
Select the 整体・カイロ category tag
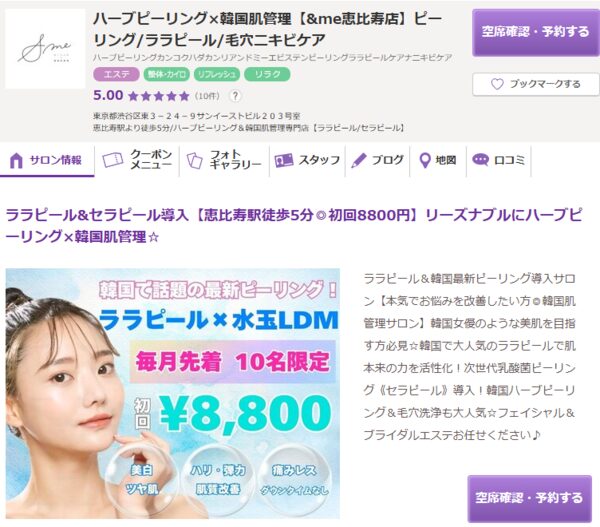(x=166, y=74)
